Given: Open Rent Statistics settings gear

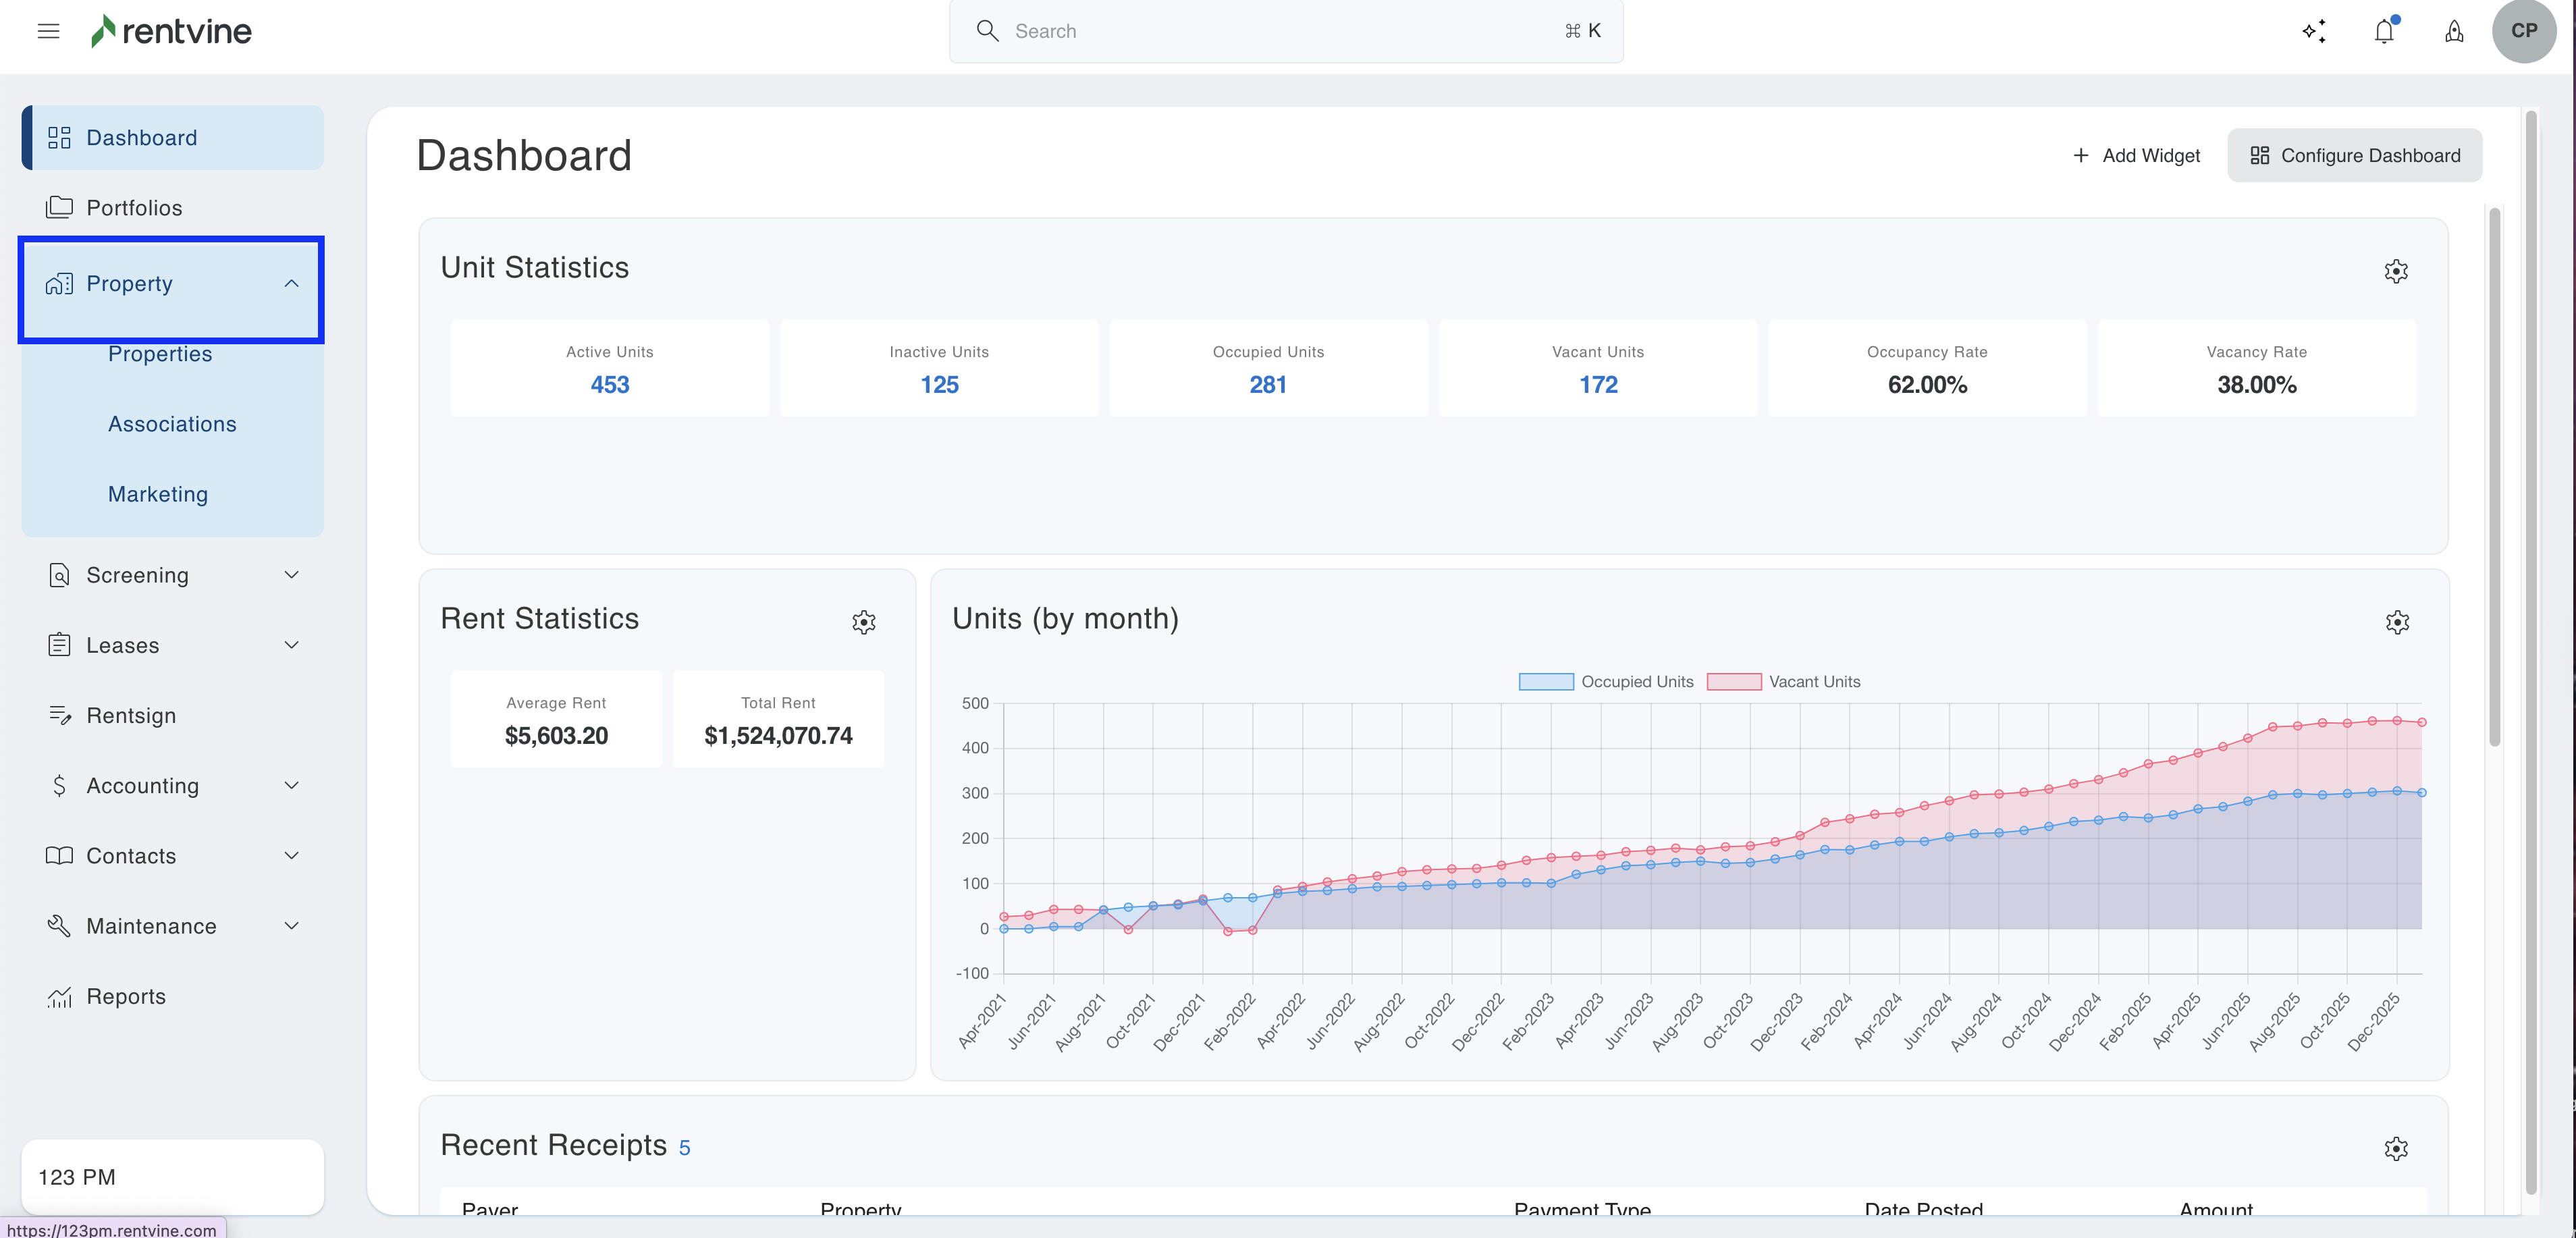Looking at the screenshot, I should coord(864,622).
